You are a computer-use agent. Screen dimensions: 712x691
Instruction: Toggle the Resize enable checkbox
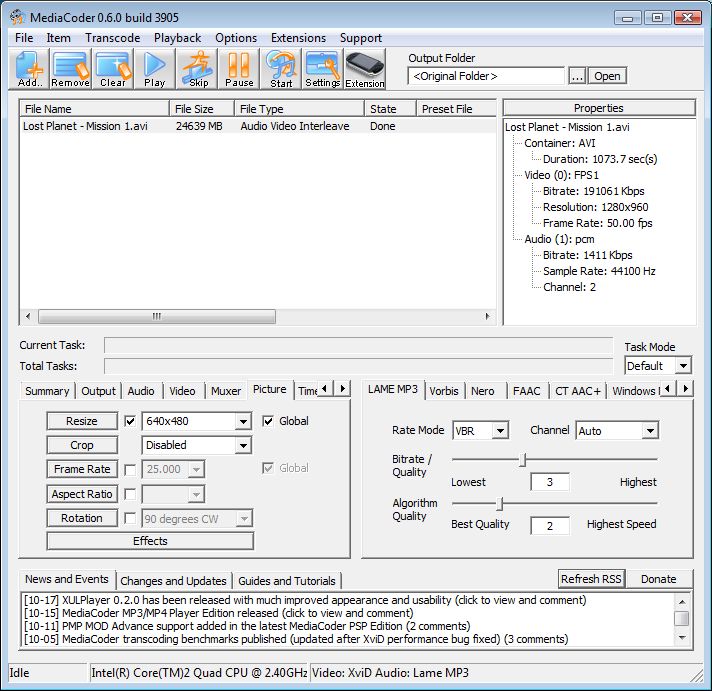(x=130, y=421)
